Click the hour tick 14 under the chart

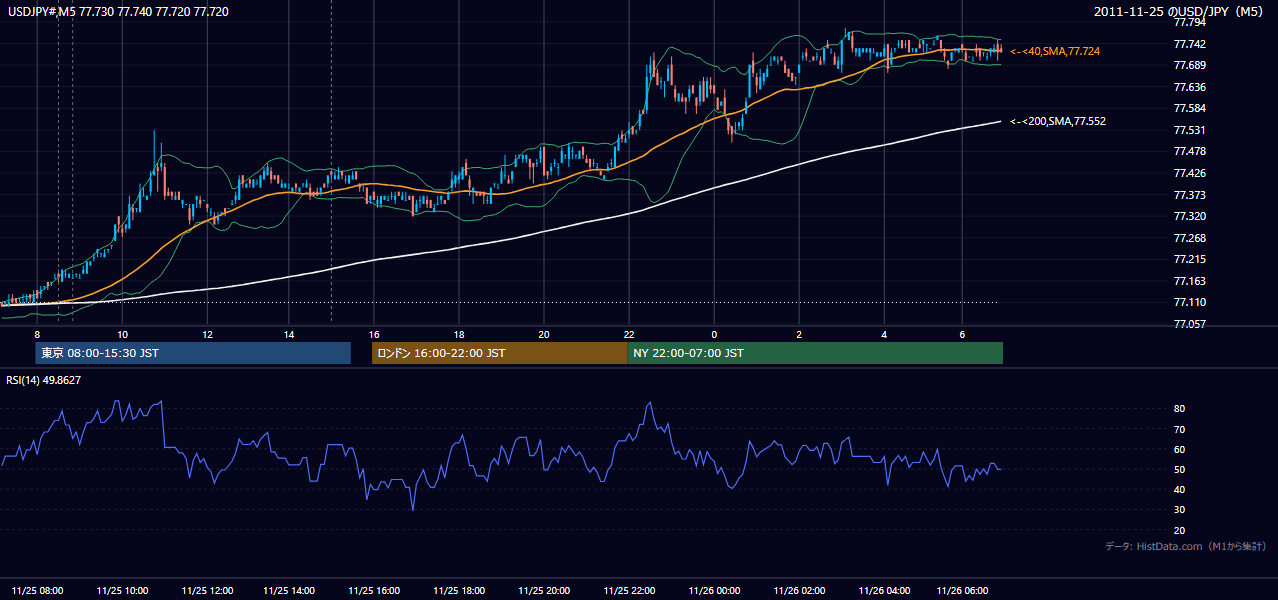coord(289,334)
